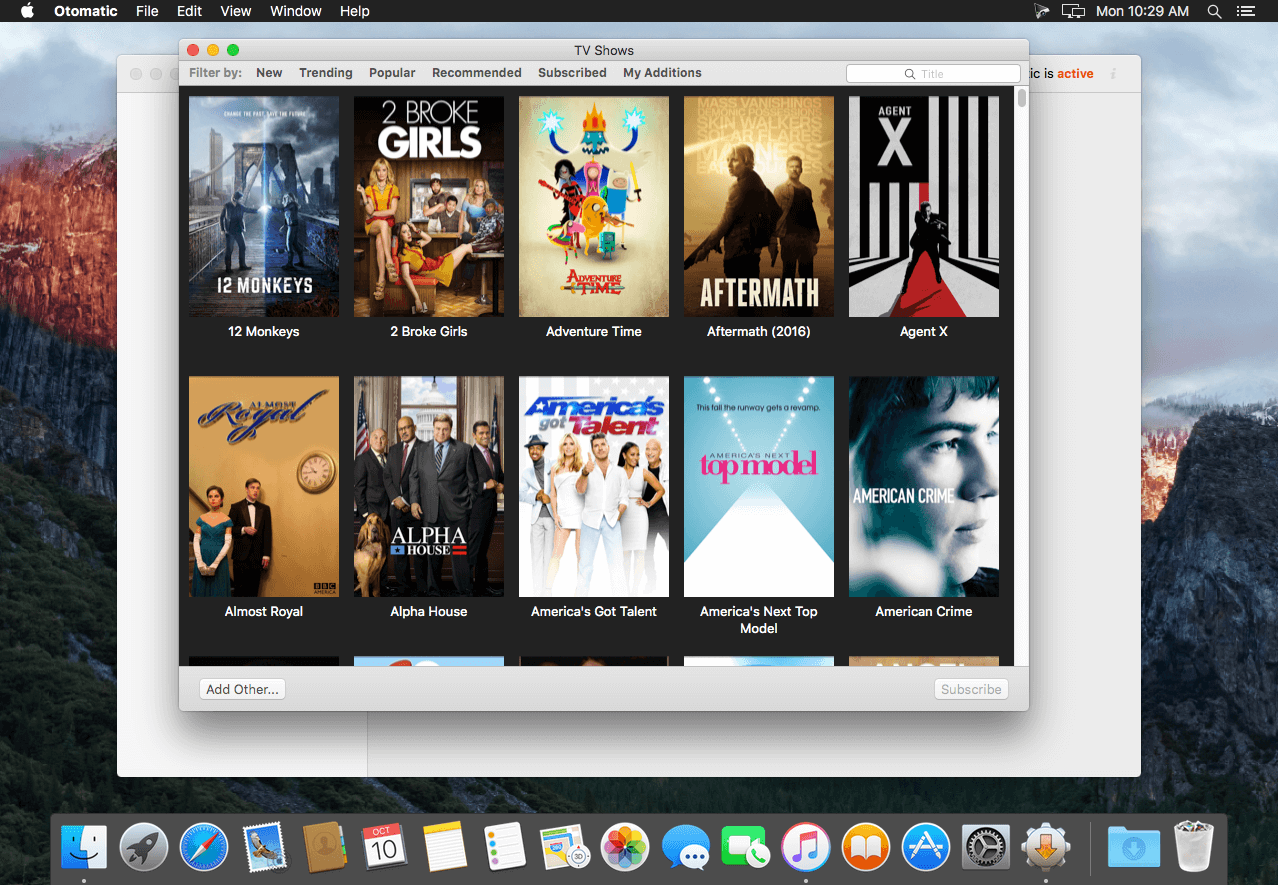This screenshot has height=885, width=1278.
Task: Open Spotlight search magnifier in menu bar
Action: pos(1214,11)
